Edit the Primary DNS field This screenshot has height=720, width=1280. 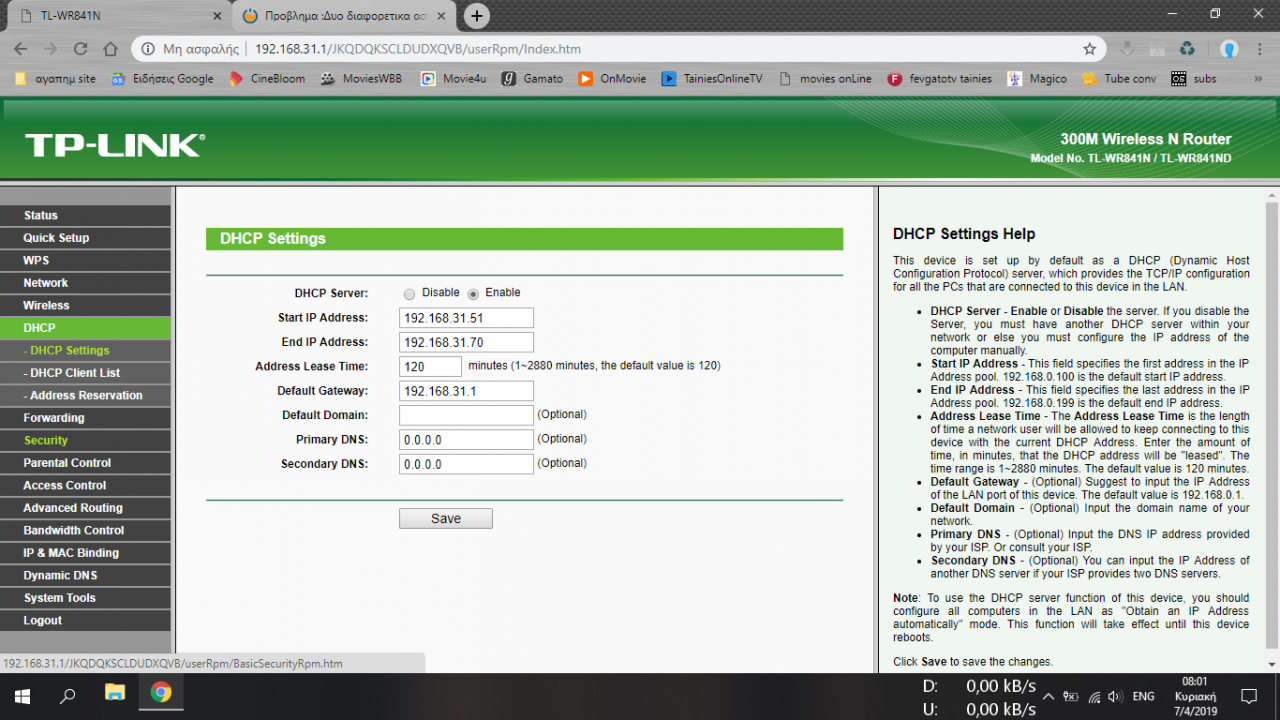pos(466,440)
